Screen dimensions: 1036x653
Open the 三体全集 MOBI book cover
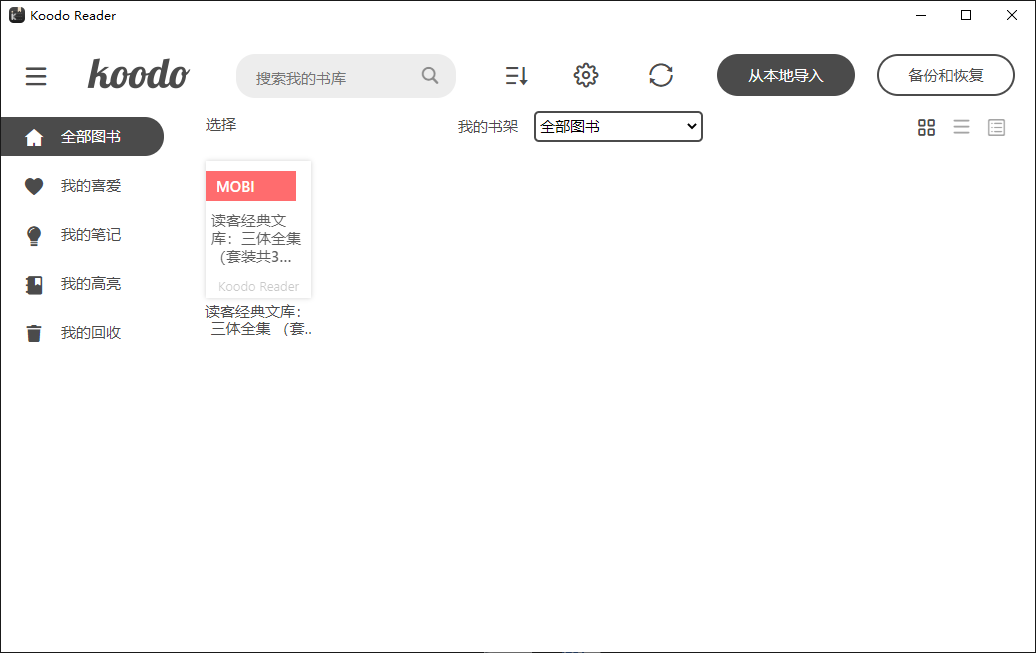258,229
